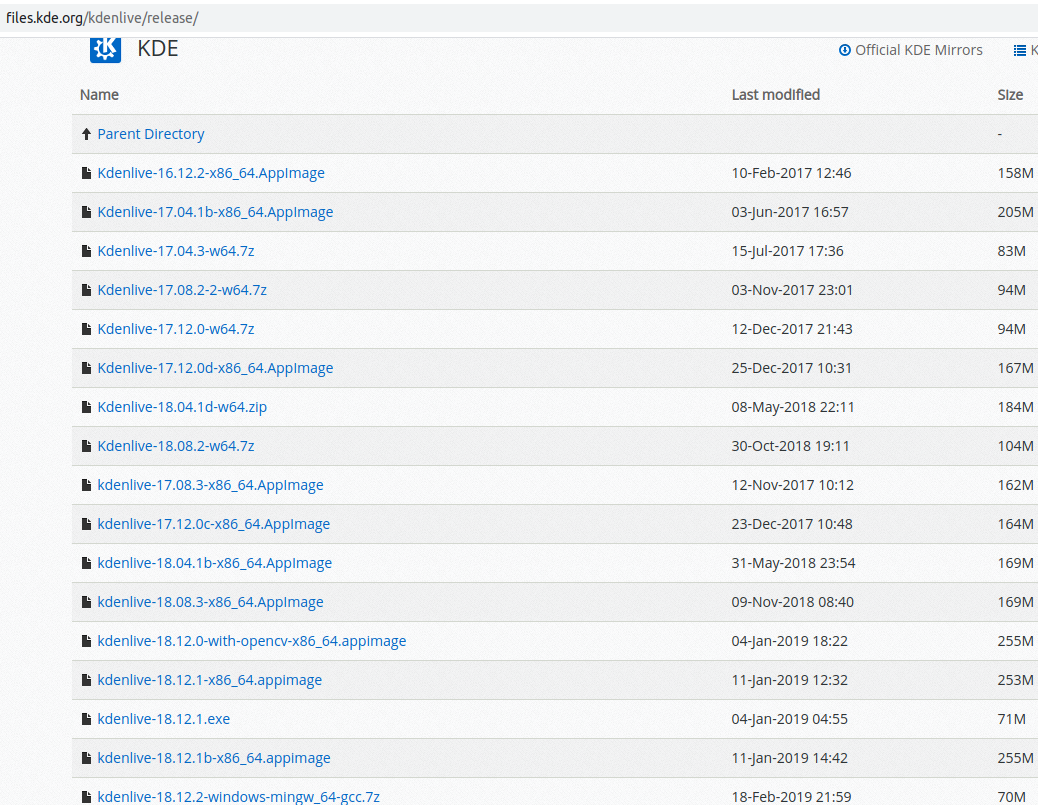Screen dimensions: 1038x805
Task: Click file icon beside Kdenlive-16.12.2-x86_64.AppImage
Action: [86, 173]
